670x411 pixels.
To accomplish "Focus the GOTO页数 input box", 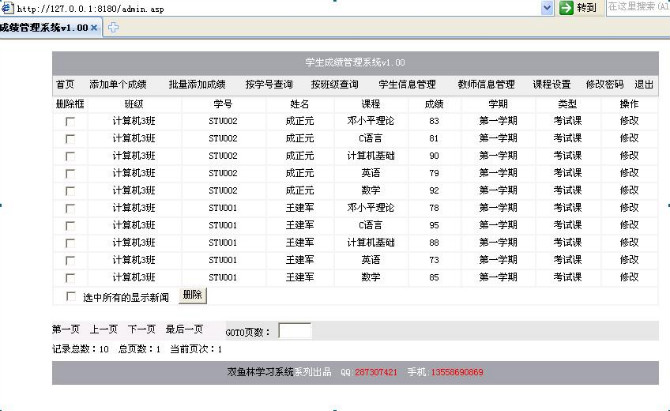I will pyautogui.click(x=295, y=331).
